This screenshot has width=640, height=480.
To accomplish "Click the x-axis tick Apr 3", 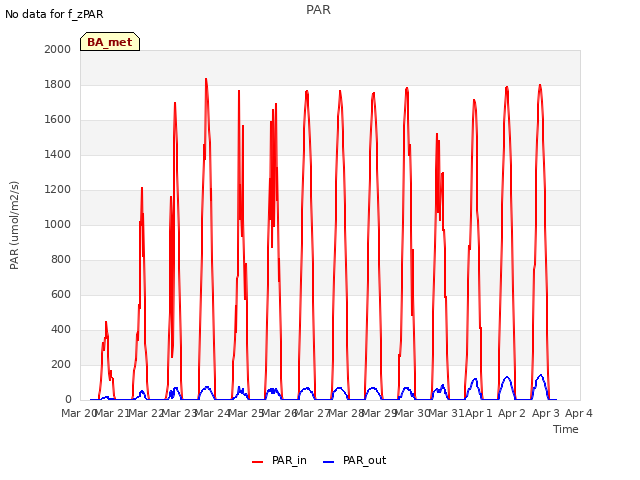I will (x=545, y=413).
